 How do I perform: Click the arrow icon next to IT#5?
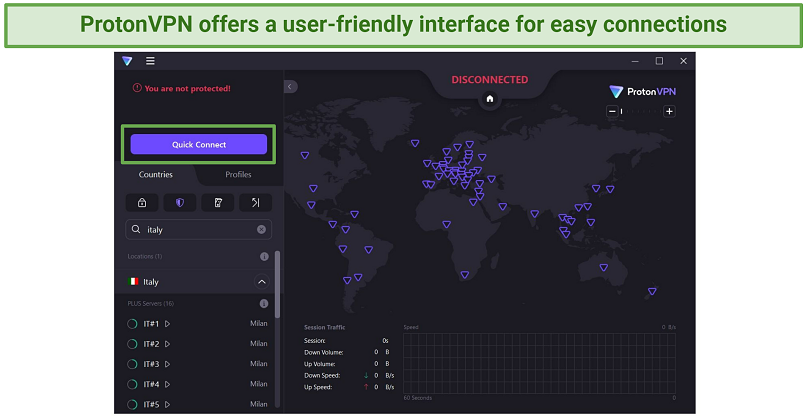(168, 405)
